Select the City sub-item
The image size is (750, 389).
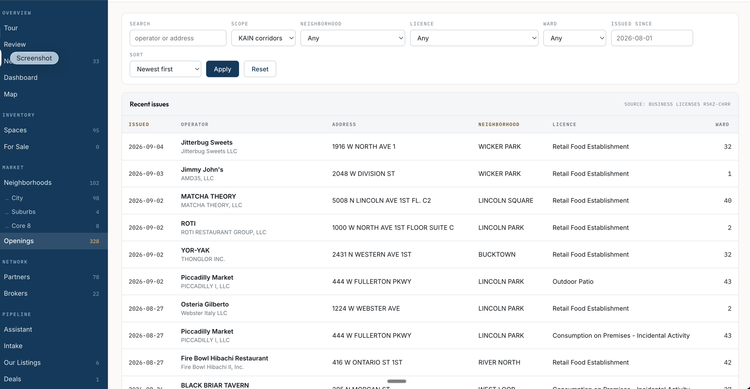(x=17, y=198)
